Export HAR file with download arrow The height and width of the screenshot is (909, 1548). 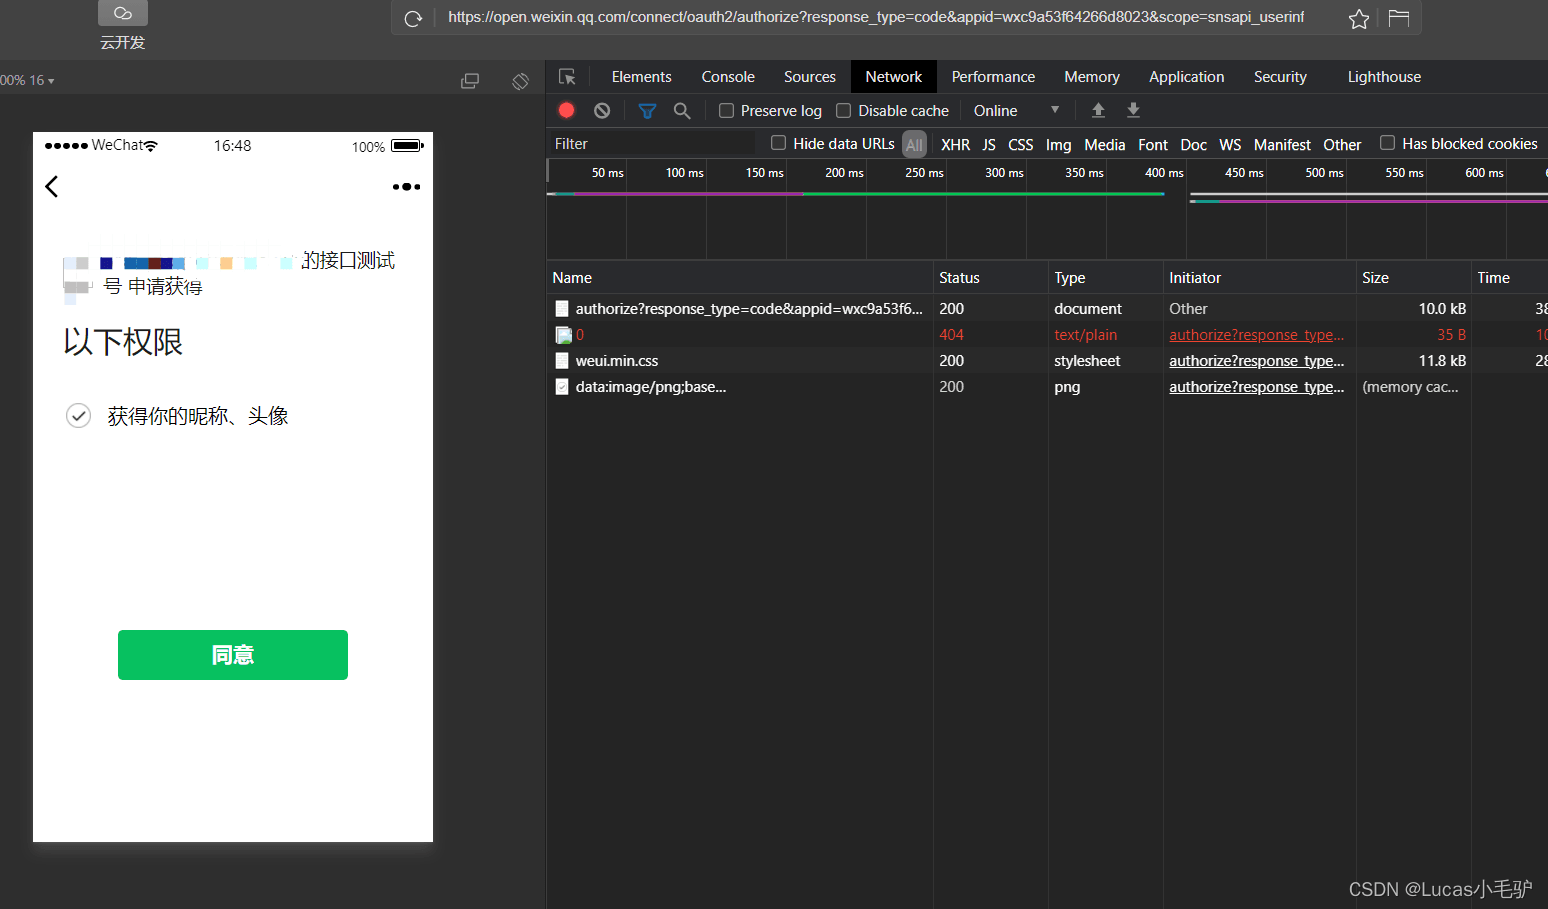click(x=1133, y=110)
